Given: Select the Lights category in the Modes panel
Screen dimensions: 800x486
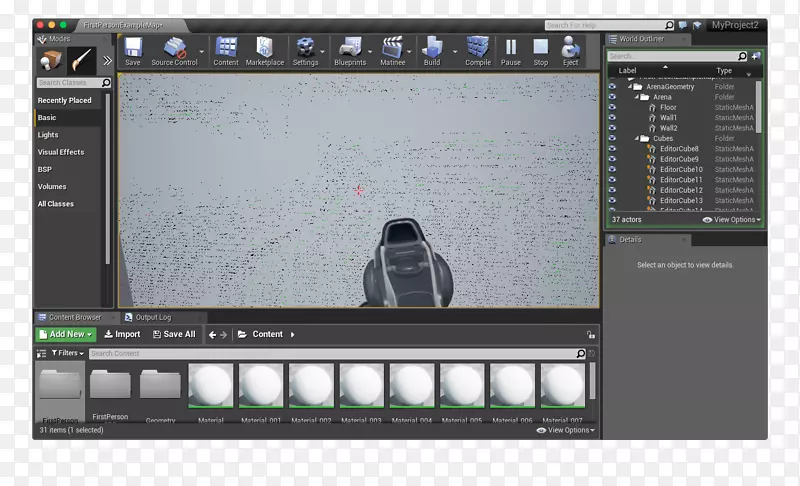Looking at the screenshot, I should click(48, 135).
